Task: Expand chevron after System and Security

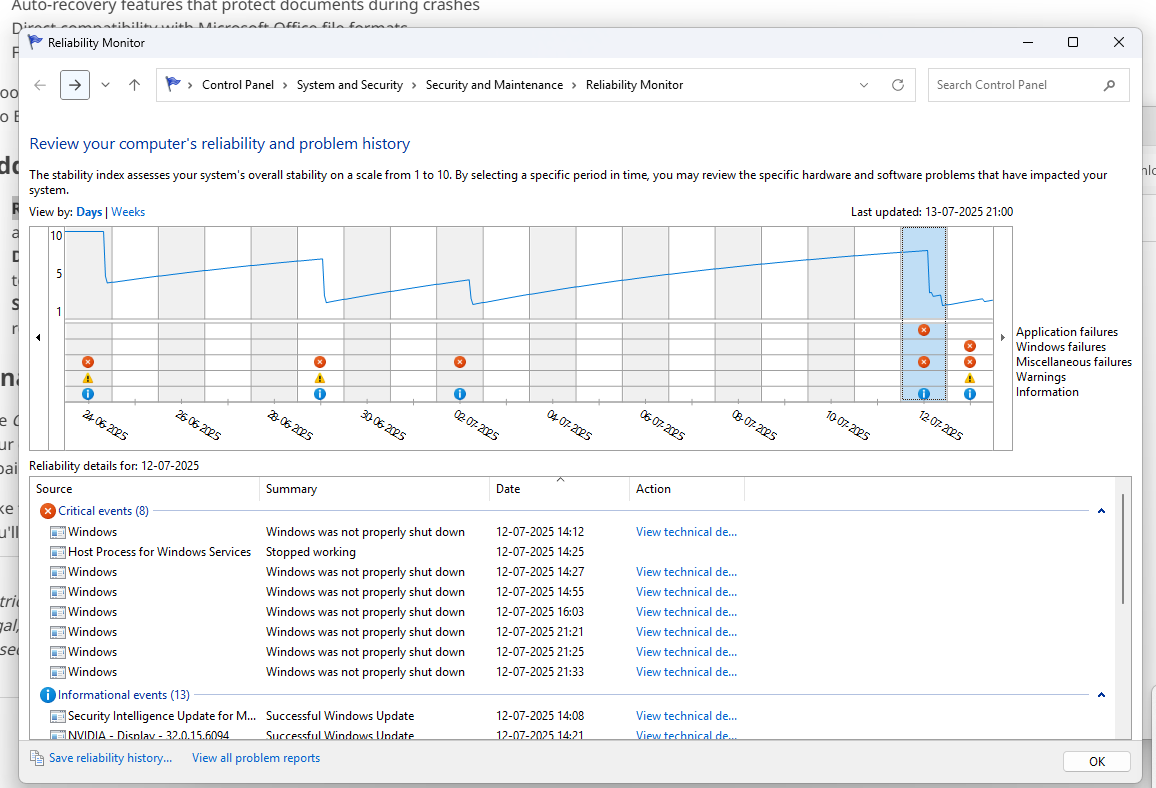Action: point(414,86)
